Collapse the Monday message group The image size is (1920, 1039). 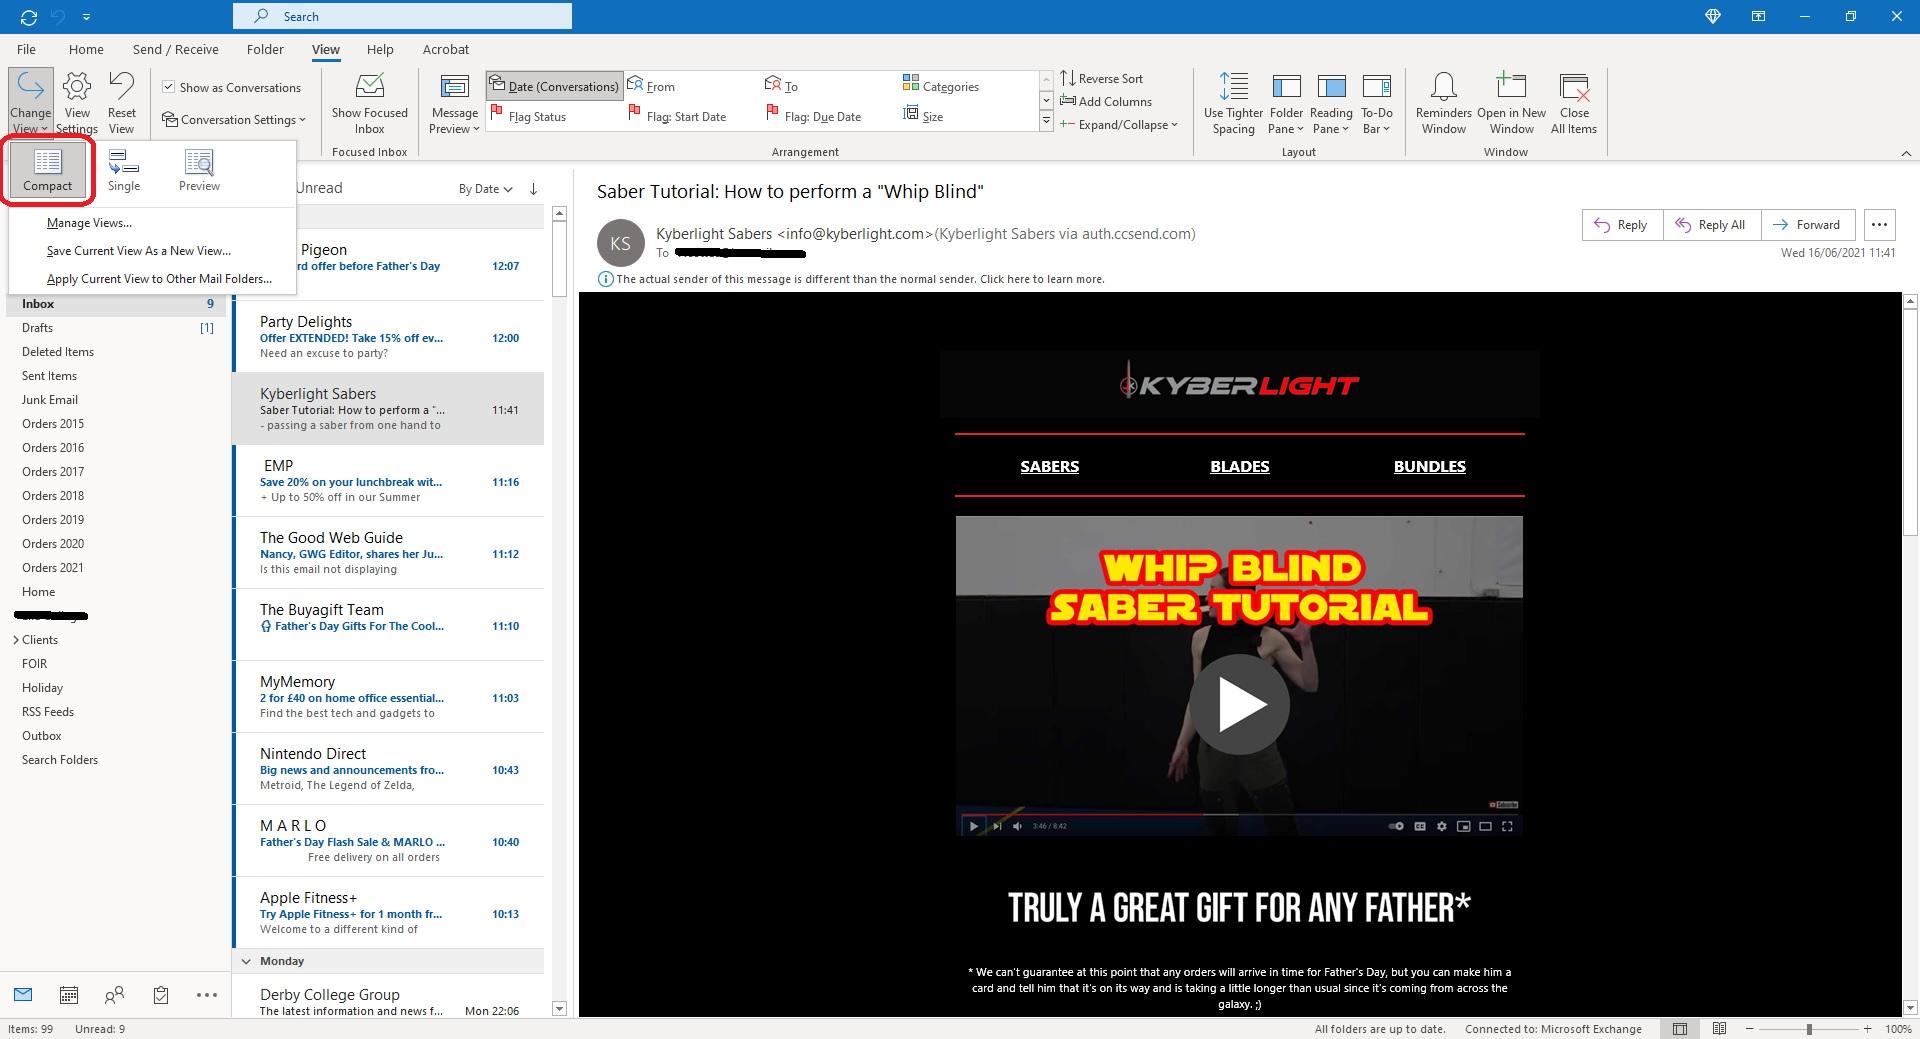coord(246,961)
